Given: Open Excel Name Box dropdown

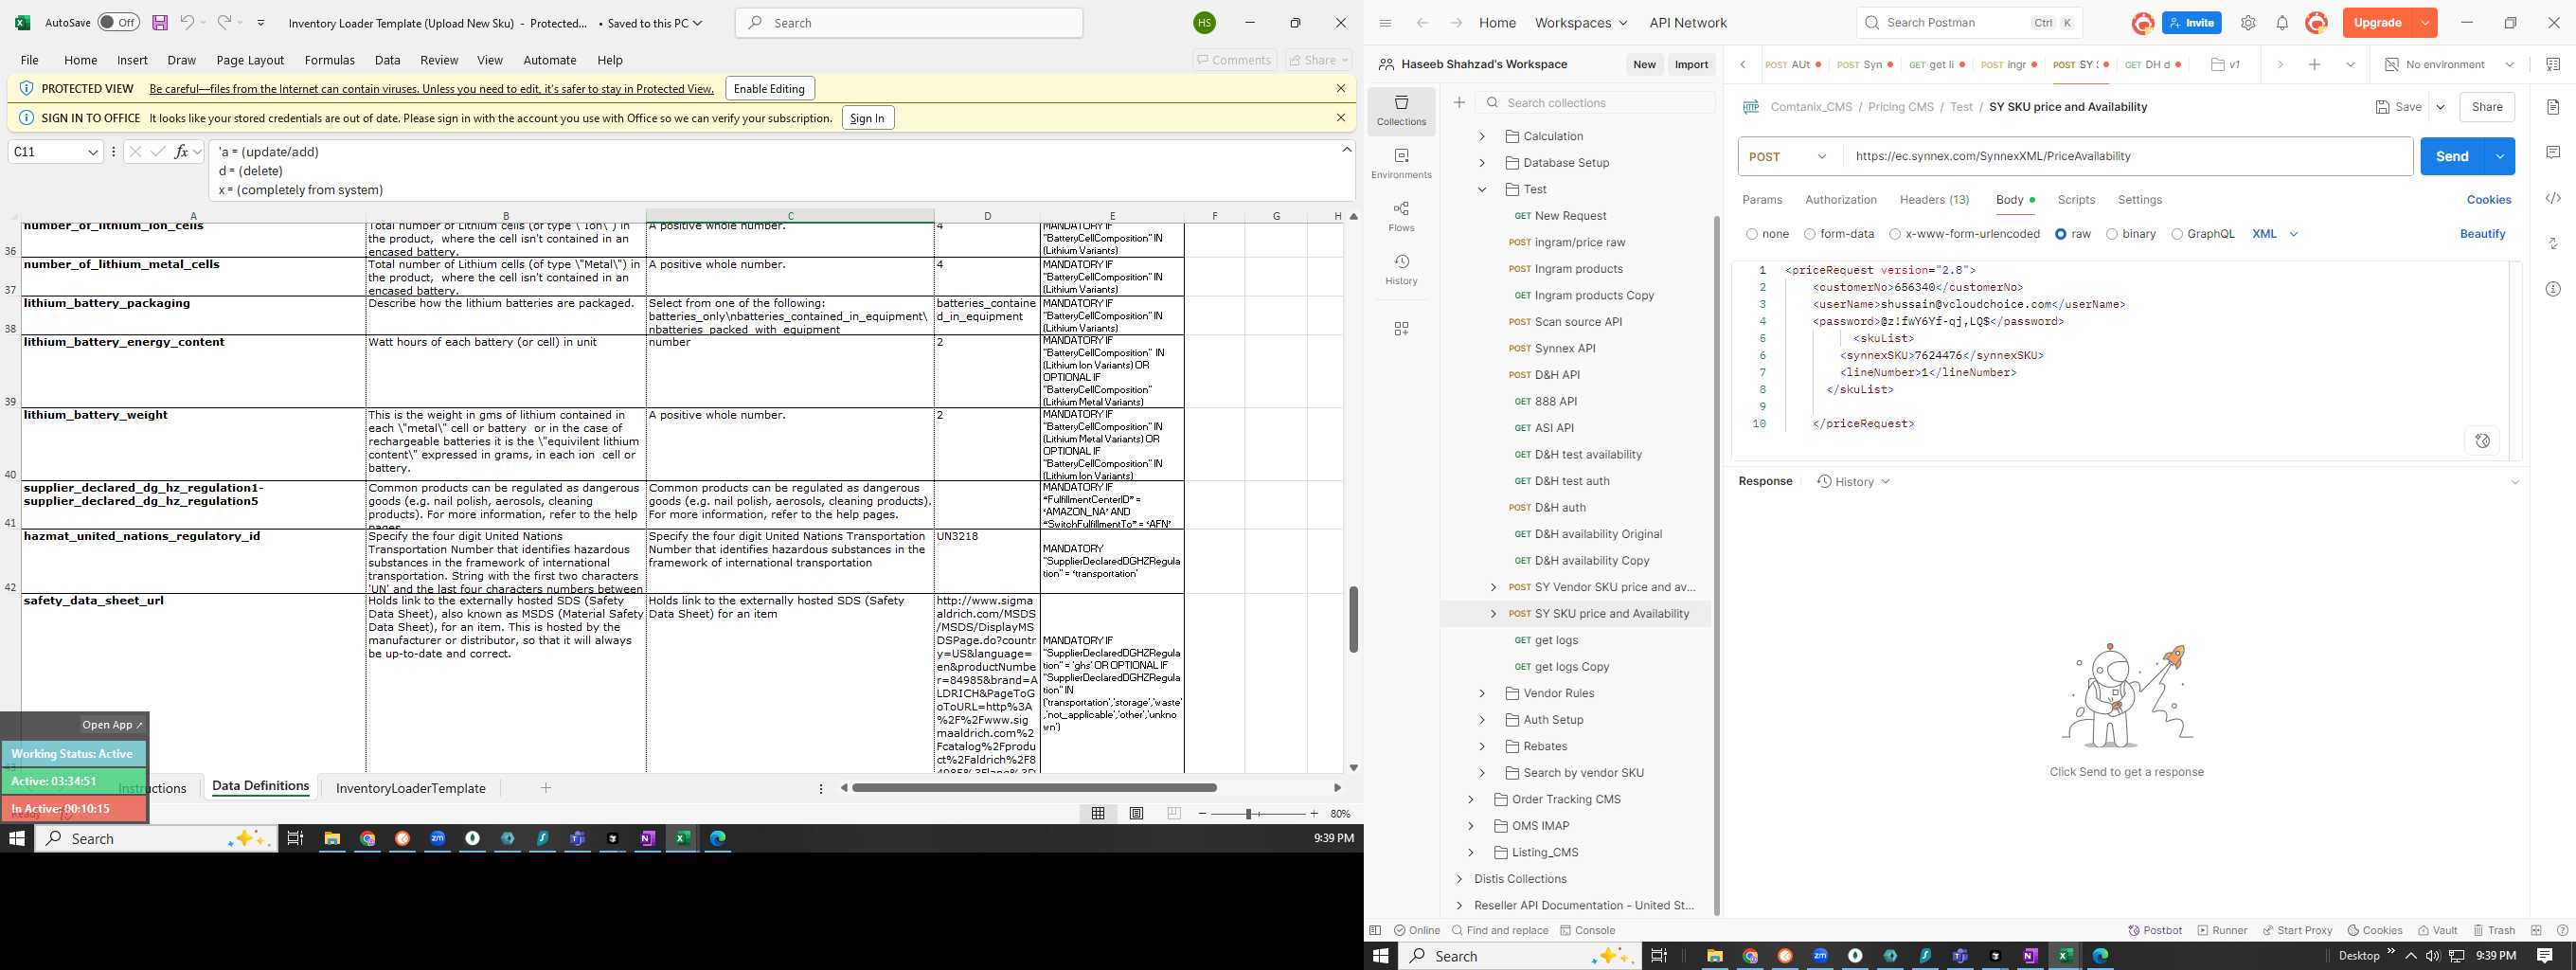Looking at the screenshot, I should [93, 152].
